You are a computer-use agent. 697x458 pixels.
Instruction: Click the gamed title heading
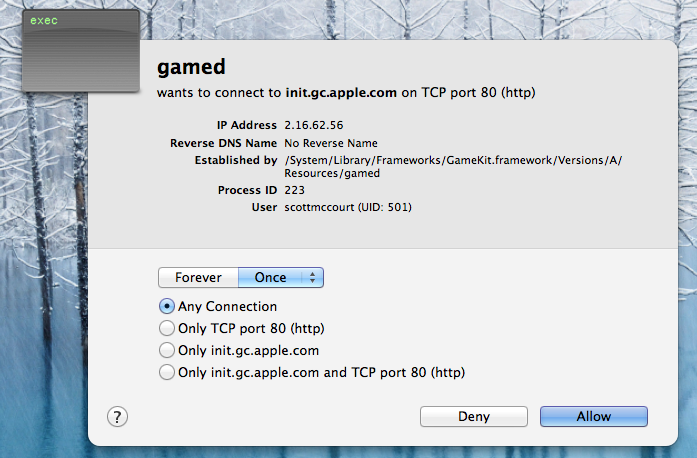point(191,67)
